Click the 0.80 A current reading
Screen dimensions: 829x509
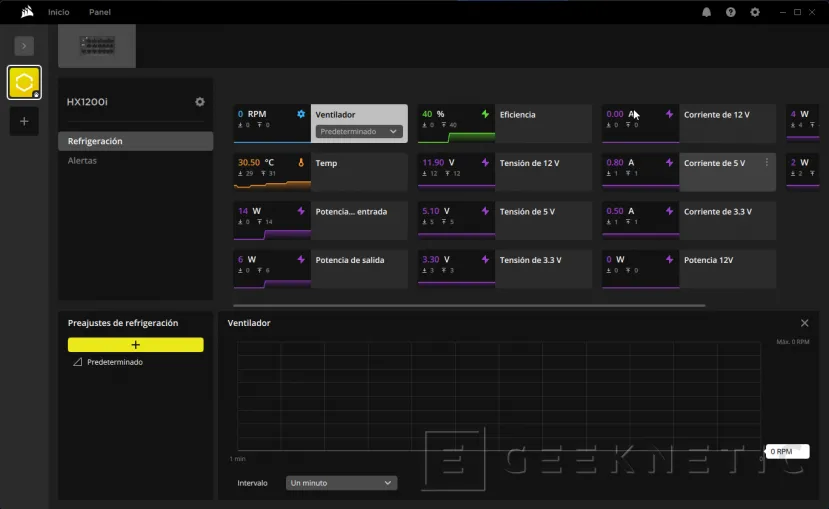620,162
